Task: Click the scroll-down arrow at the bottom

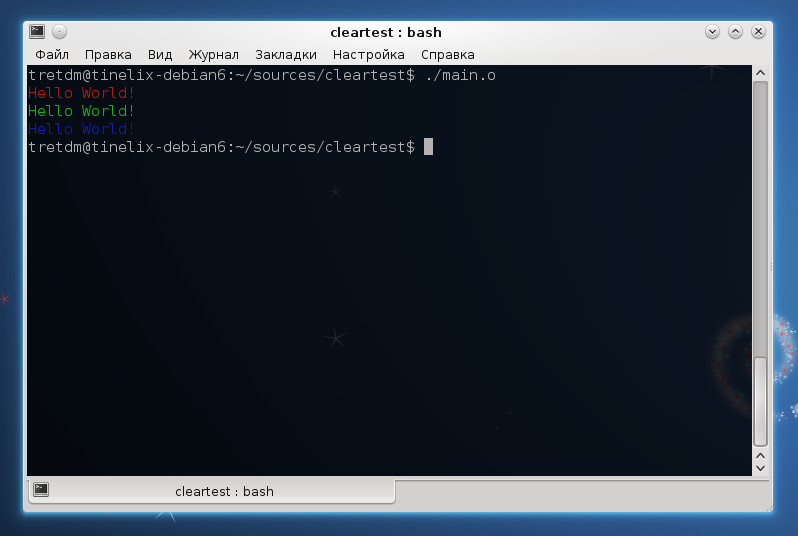Action: click(760, 468)
